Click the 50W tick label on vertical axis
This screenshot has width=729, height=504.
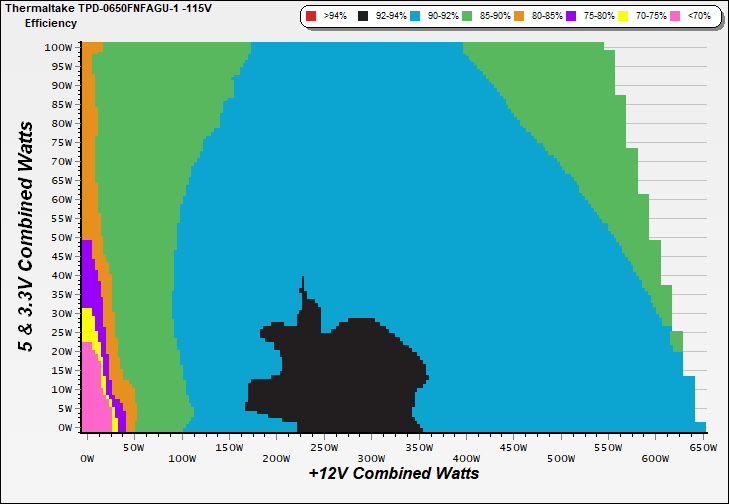[60, 237]
